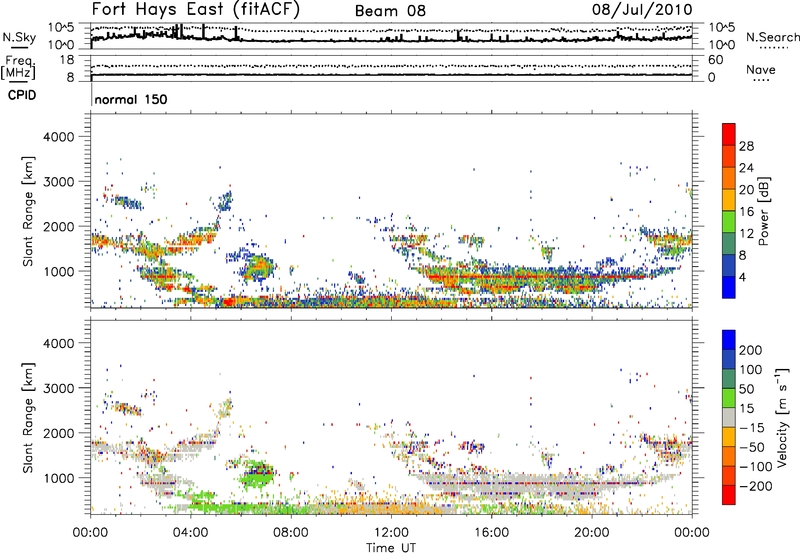The image size is (800, 554).
Task: Click the 'Fort Hays East (fitACF)' title
Action: point(196,10)
